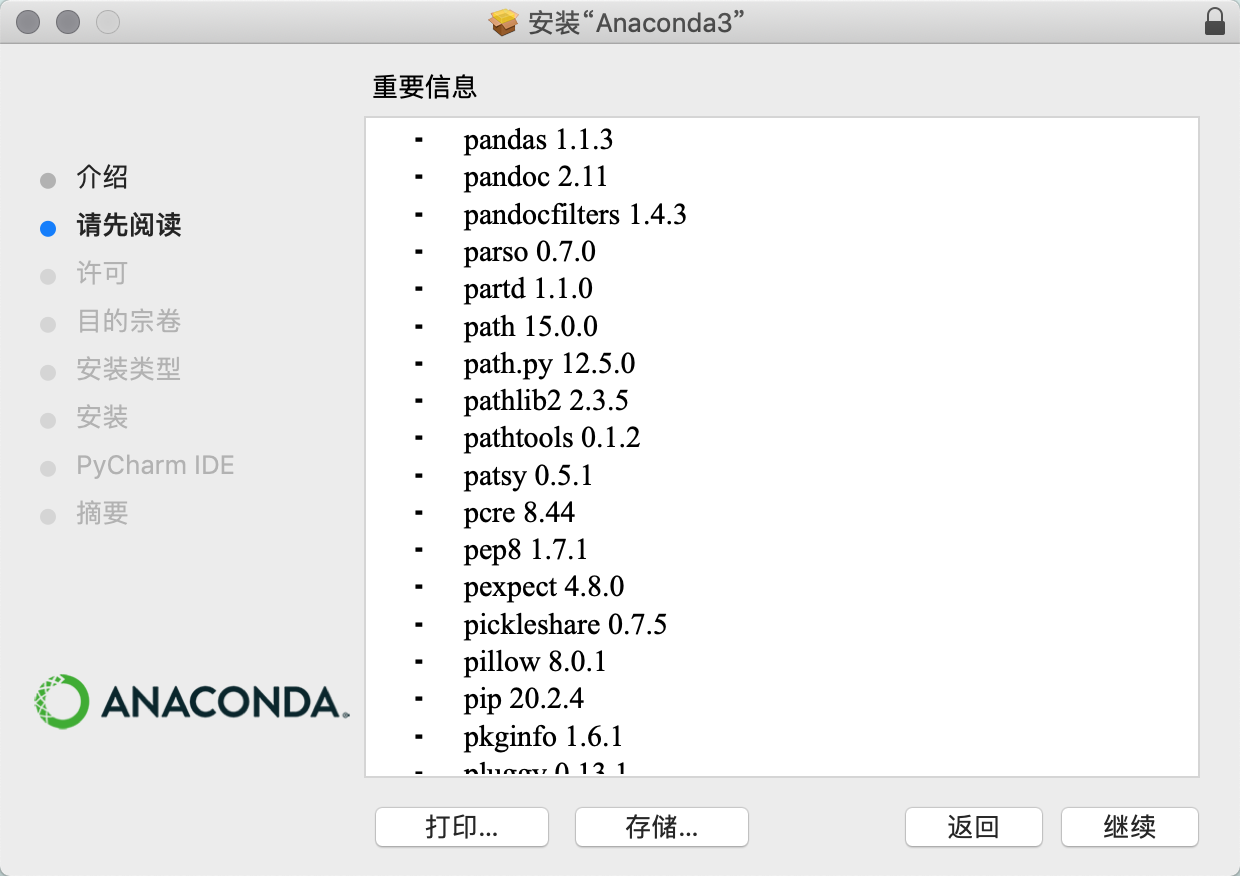Select the 安装类型 step label
Image resolution: width=1240 pixels, height=876 pixels.
[x=128, y=370]
